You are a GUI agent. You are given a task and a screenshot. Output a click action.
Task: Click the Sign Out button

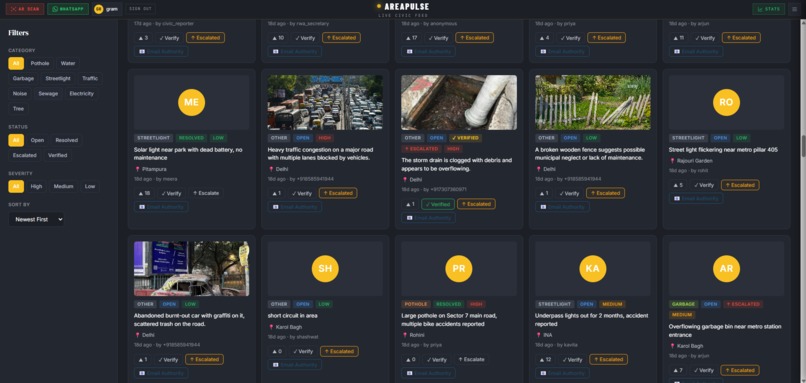pyautogui.click(x=140, y=9)
